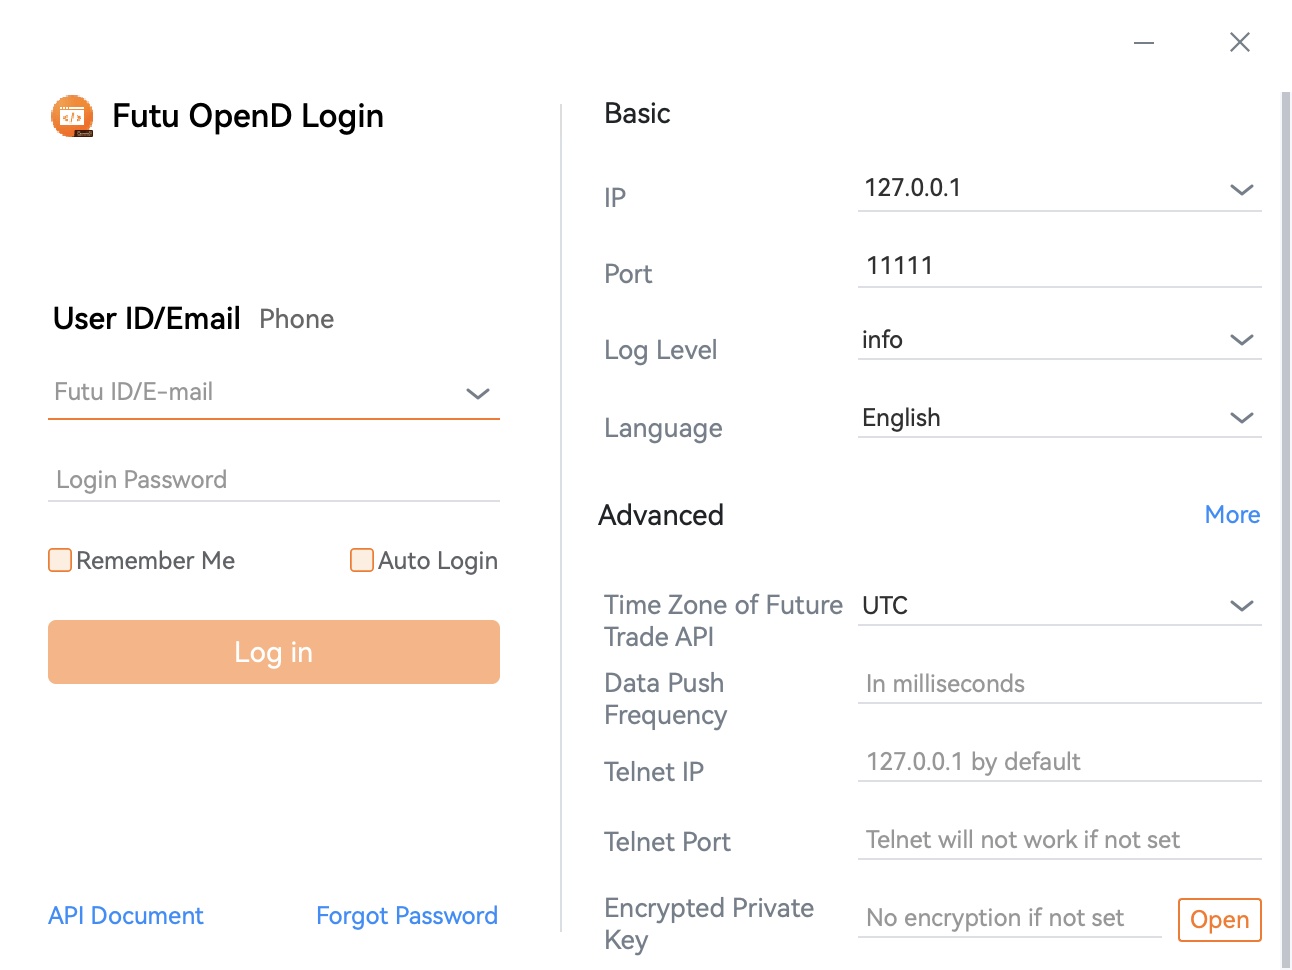The image size is (1292, 970).
Task: Switch to the Phone login tab
Action: (296, 319)
